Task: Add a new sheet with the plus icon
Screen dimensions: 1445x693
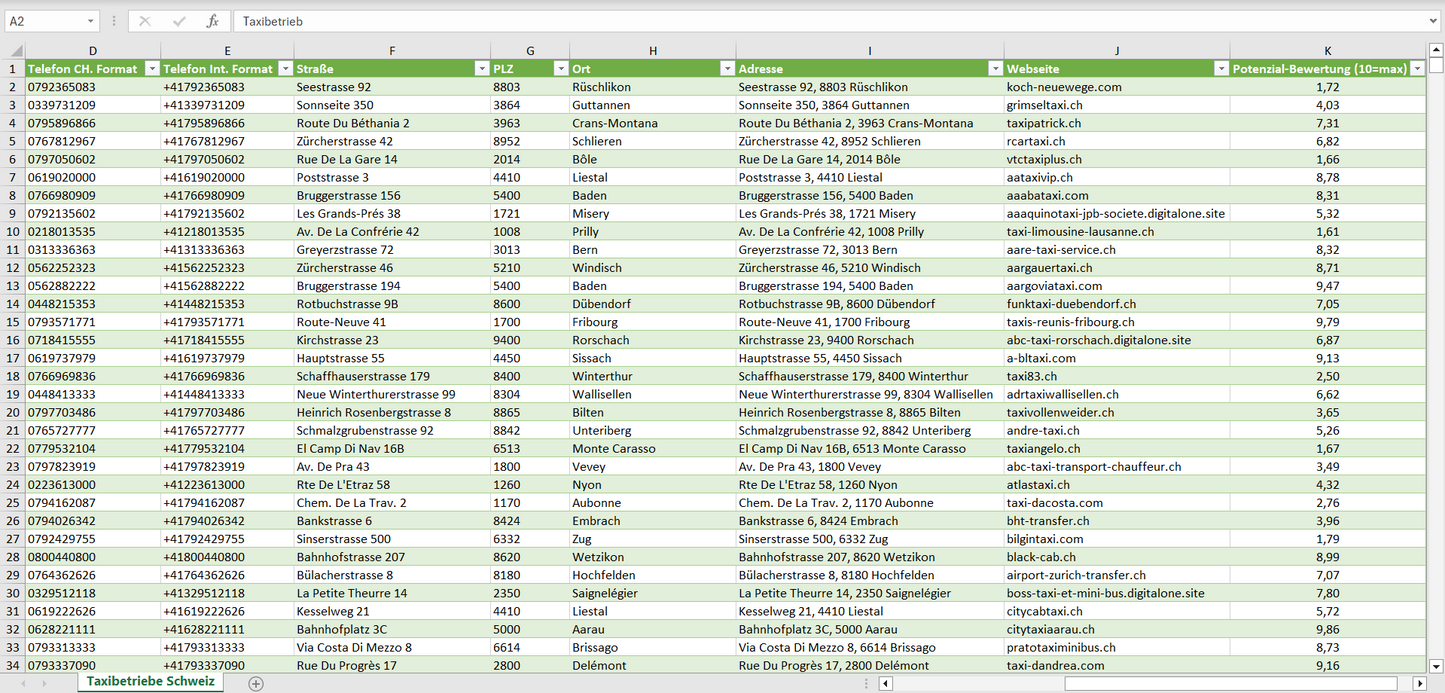Action: point(256,683)
